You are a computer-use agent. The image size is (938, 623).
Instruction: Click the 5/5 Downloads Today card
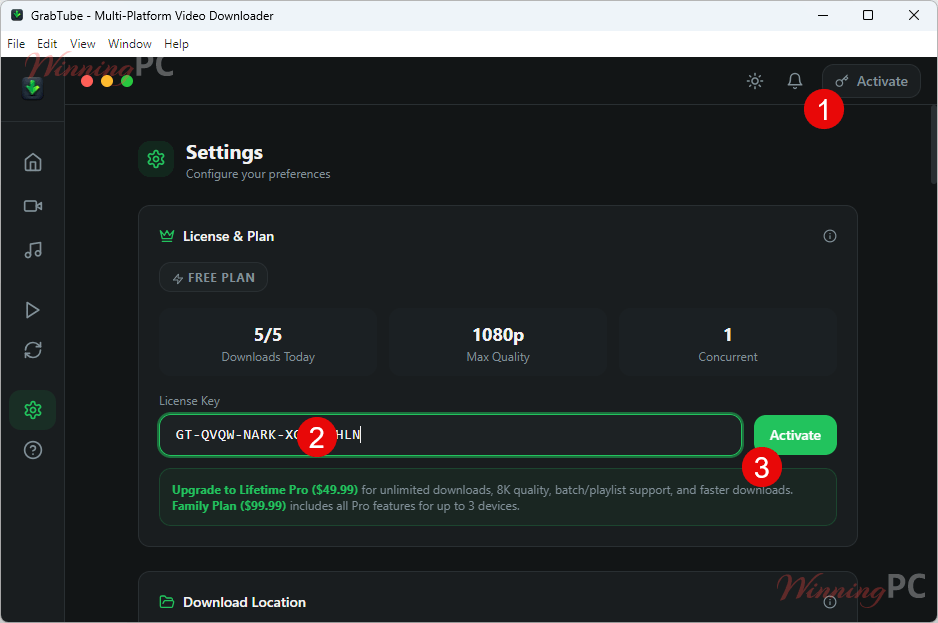tap(268, 342)
